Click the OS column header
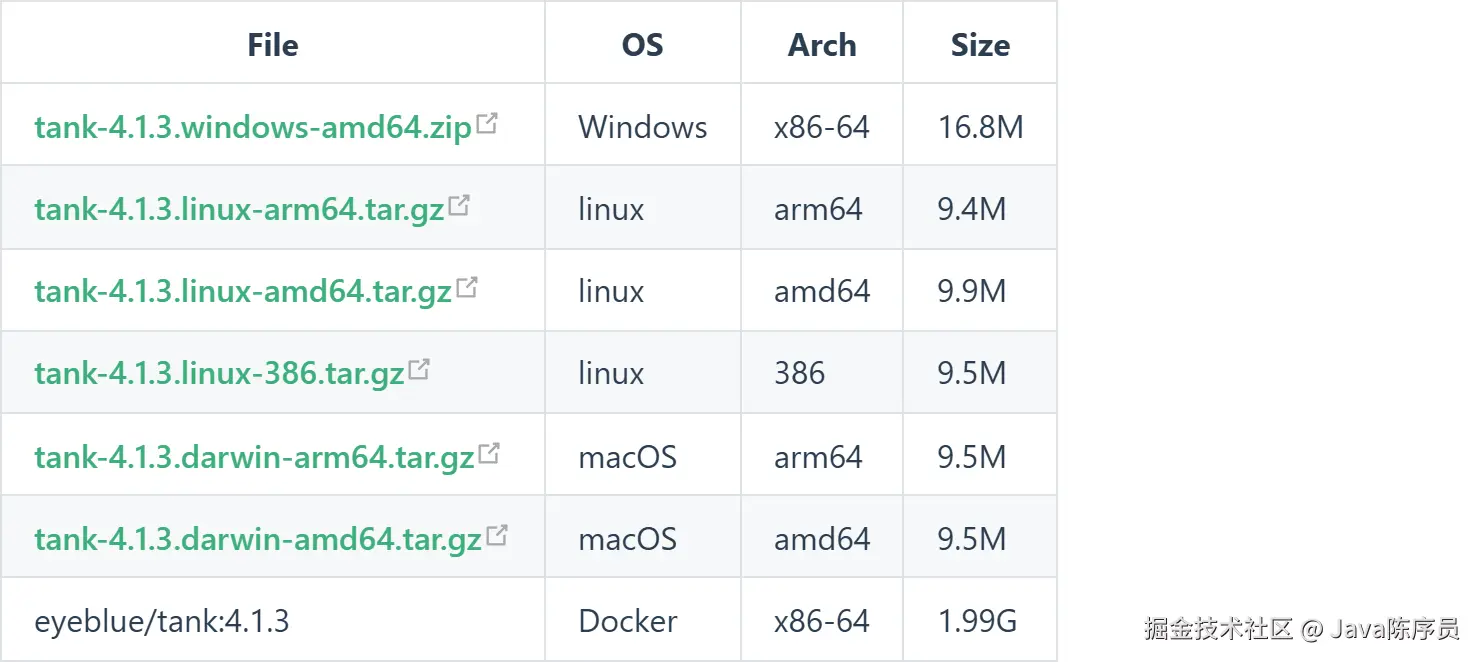Image resolution: width=1480 pixels, height=662 pixels. point(642,45)
